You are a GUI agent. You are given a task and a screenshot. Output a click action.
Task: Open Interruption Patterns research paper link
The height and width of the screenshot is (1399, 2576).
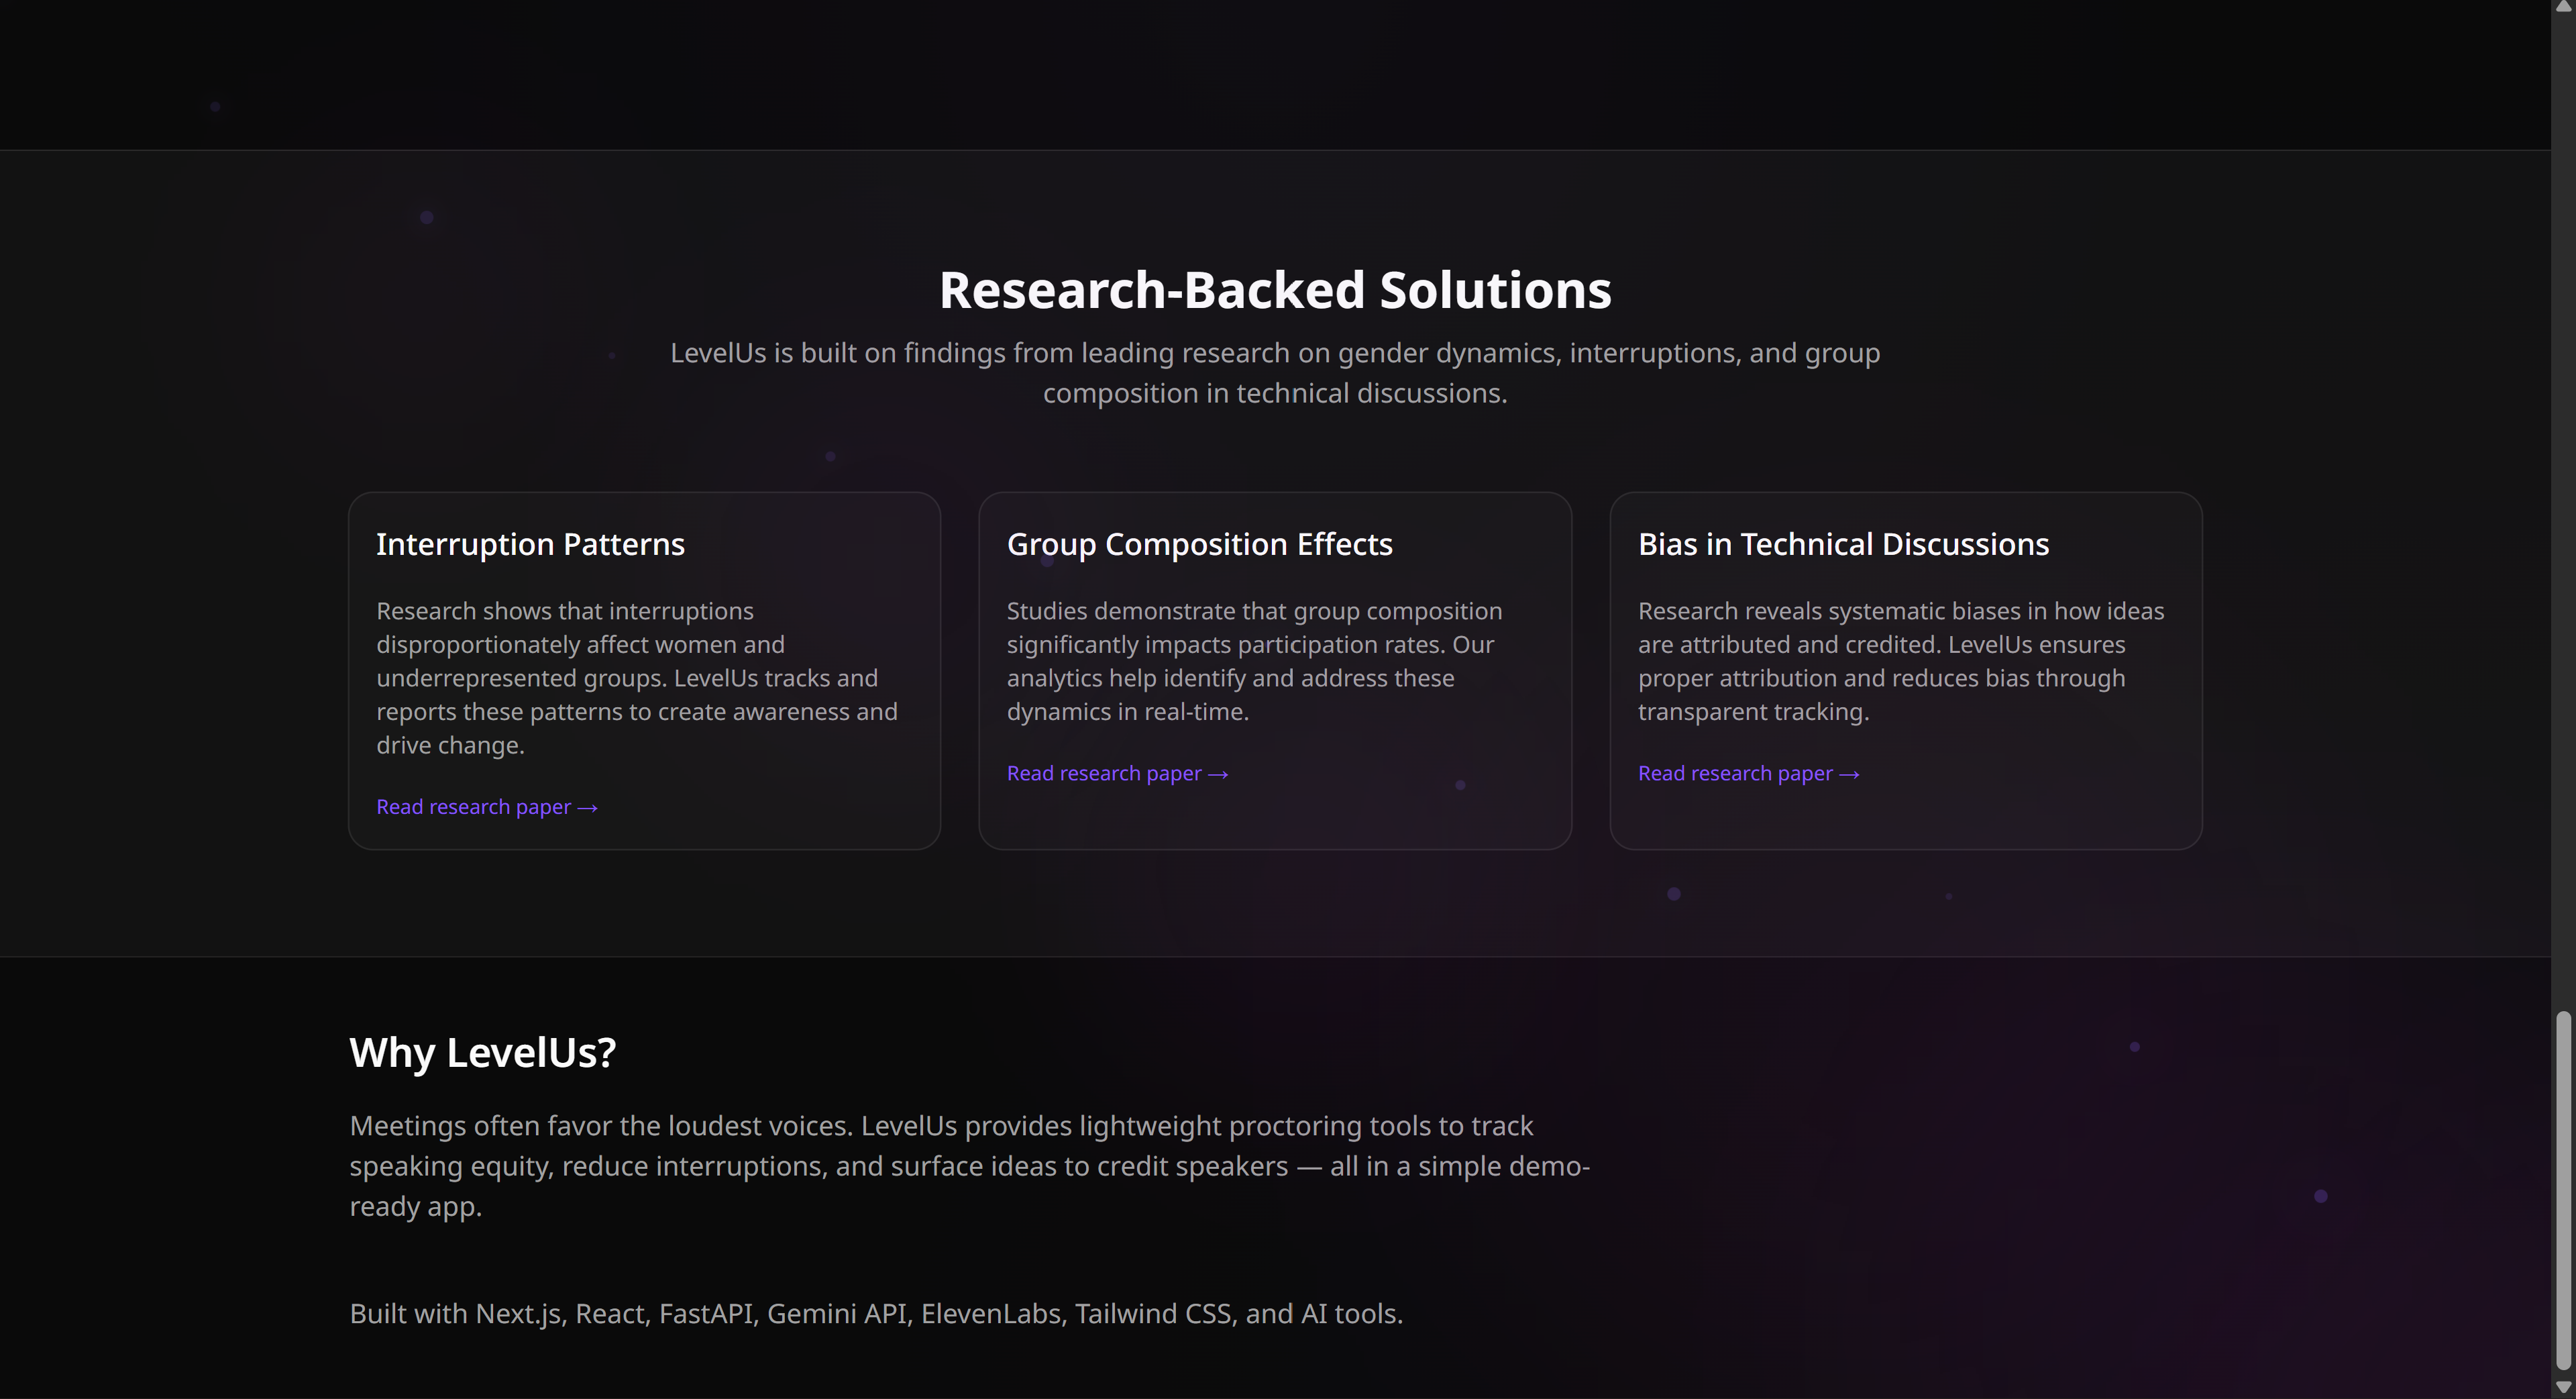[474, 807]
